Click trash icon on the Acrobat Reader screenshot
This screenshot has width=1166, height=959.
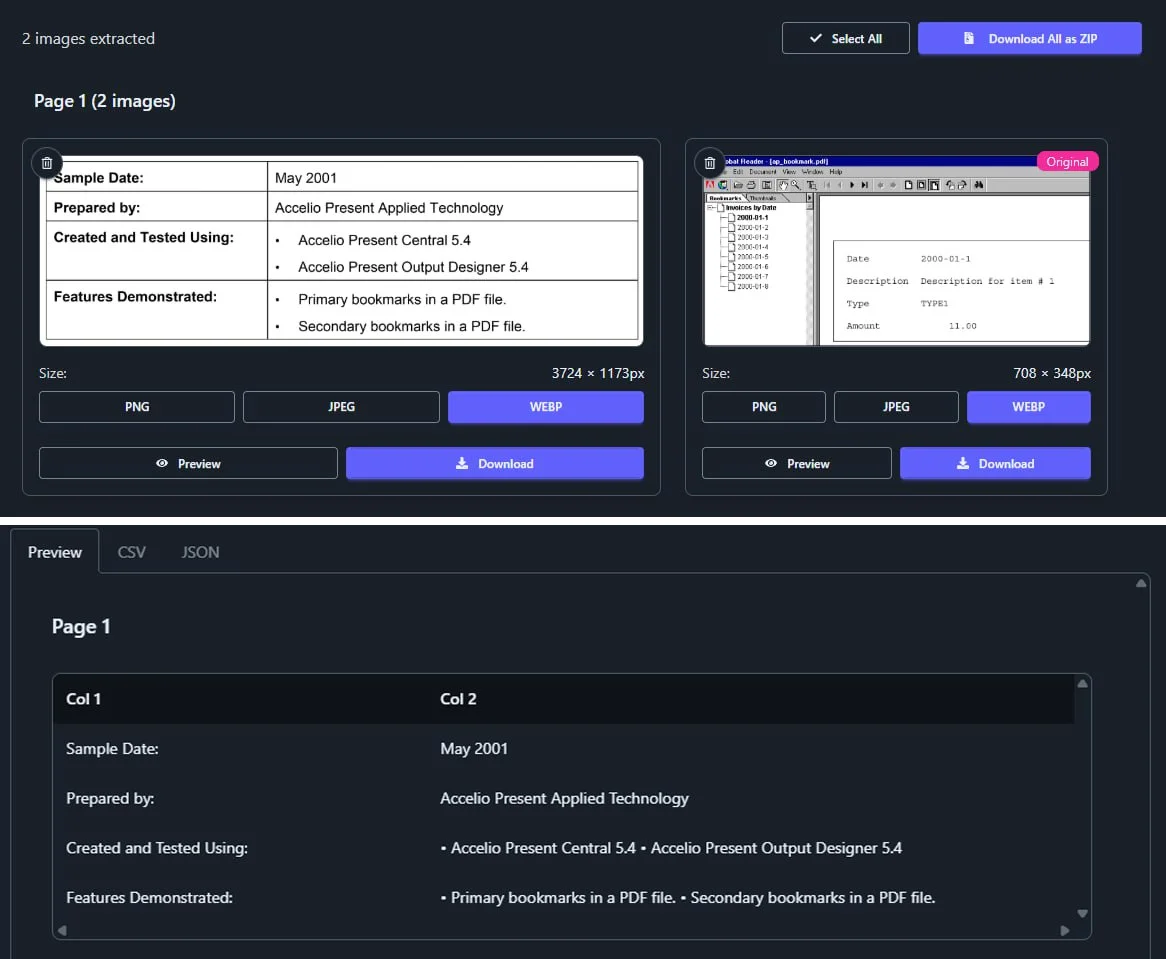pyautogui.click(x=710, y=163)
